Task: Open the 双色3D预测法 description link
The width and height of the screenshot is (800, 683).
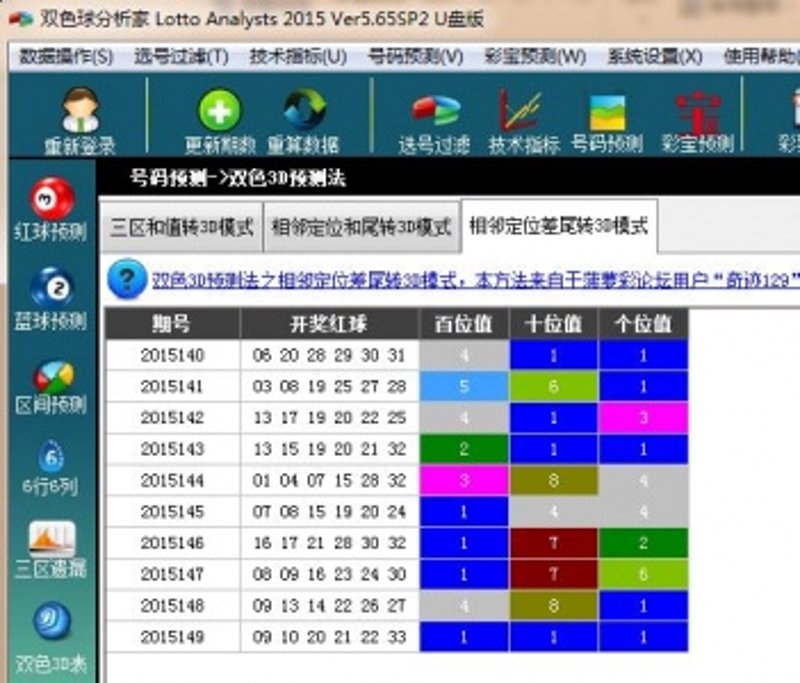Action: tap(476, 281)
